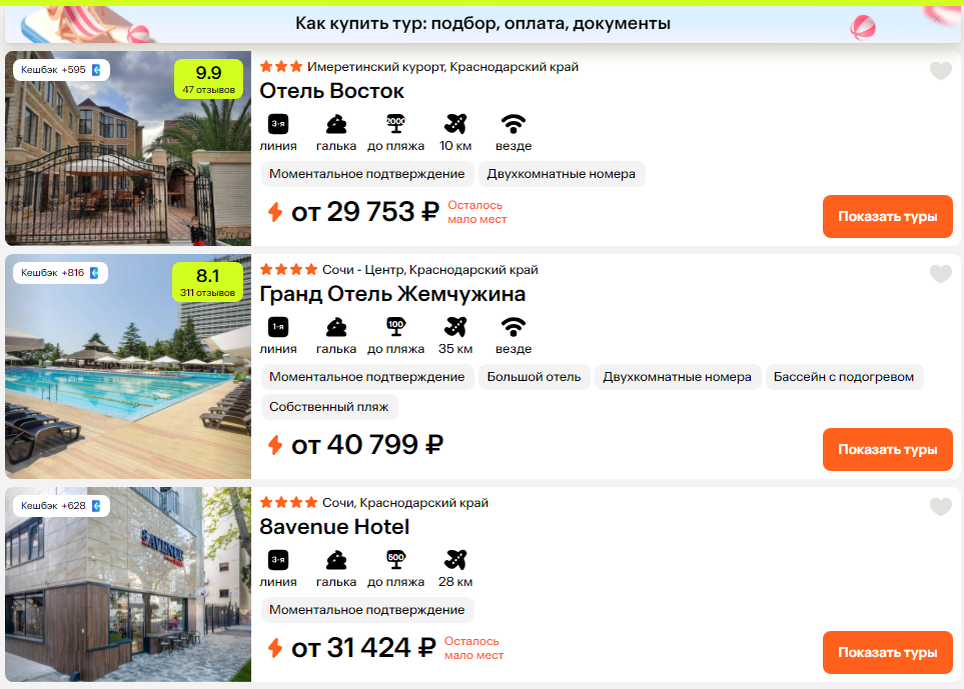Select the Собственный пляж tag
Screen dimensions: 964x689
coord(329,407)
